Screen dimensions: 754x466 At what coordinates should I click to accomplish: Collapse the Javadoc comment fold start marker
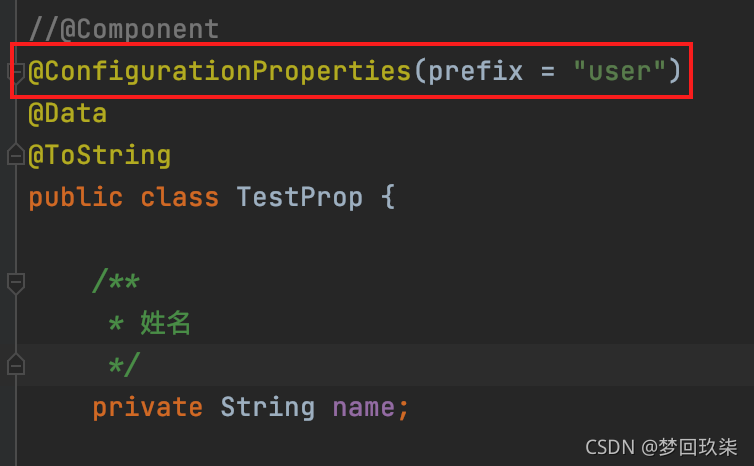(15, 284)
